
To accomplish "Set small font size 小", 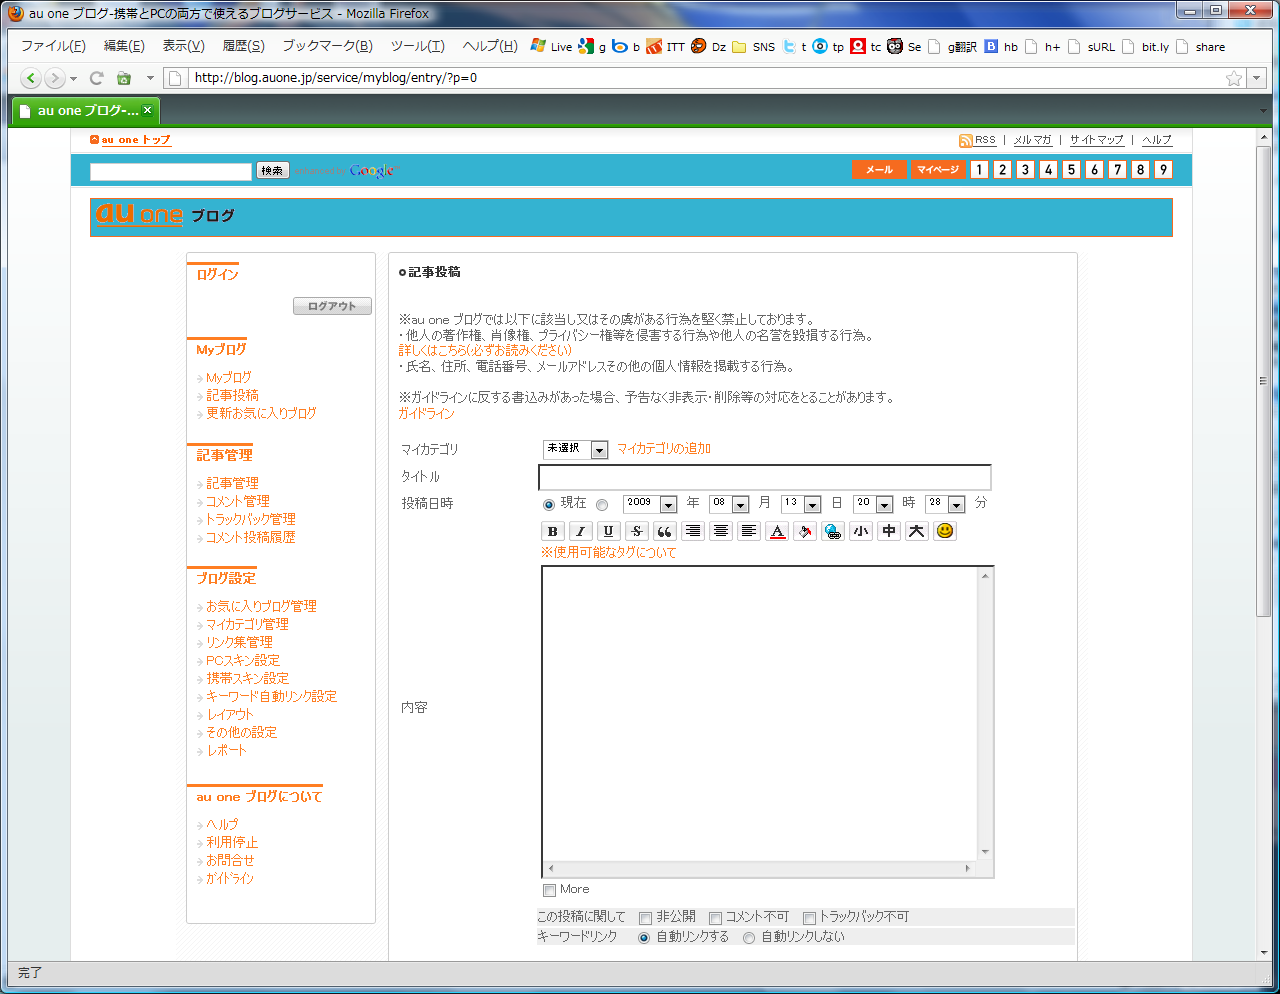I will [x=861, y=531].
